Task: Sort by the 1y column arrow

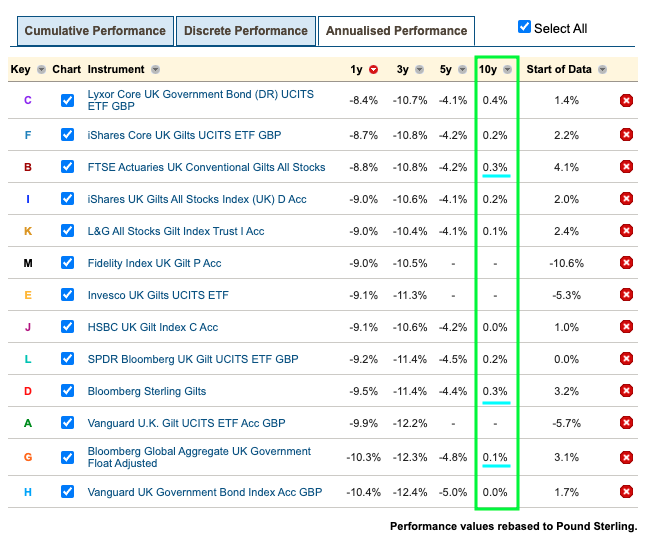Action: click(x=374, y=70)
